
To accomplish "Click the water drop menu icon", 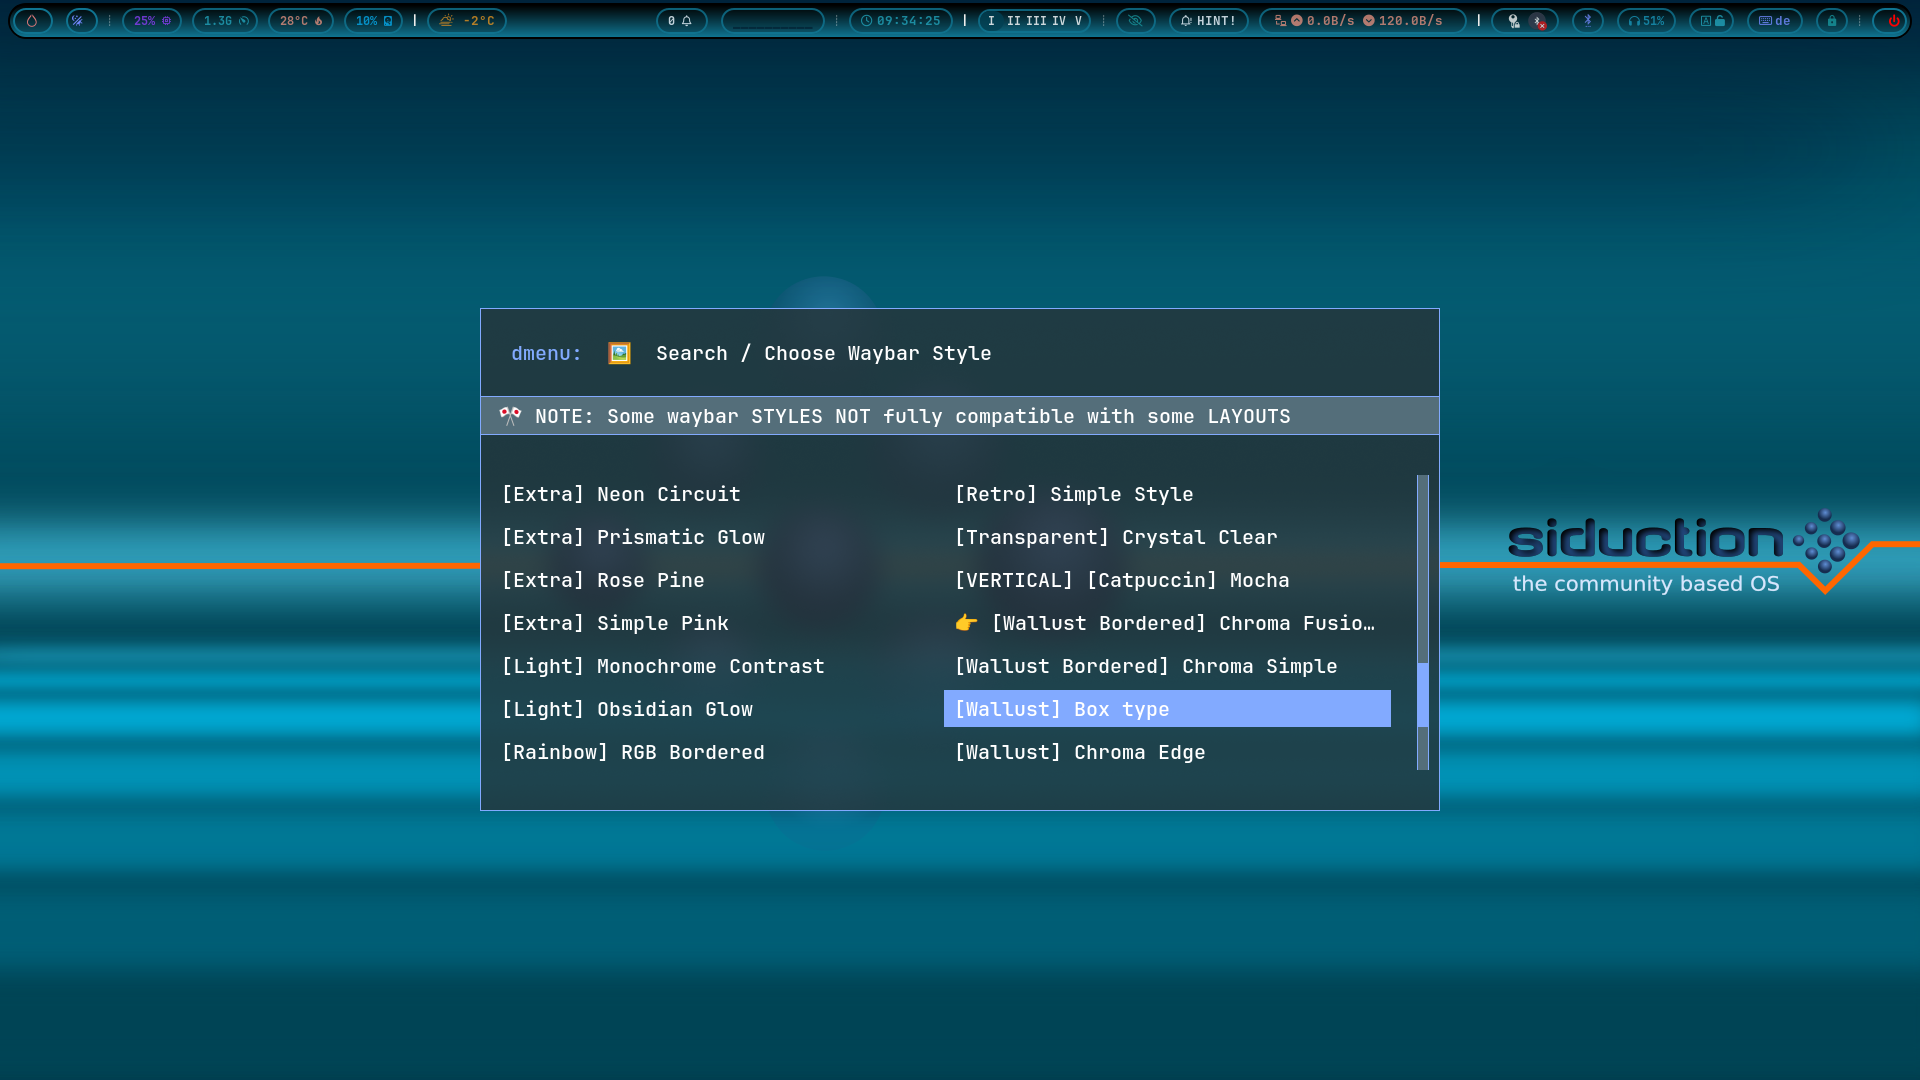I will click(32, 21).
